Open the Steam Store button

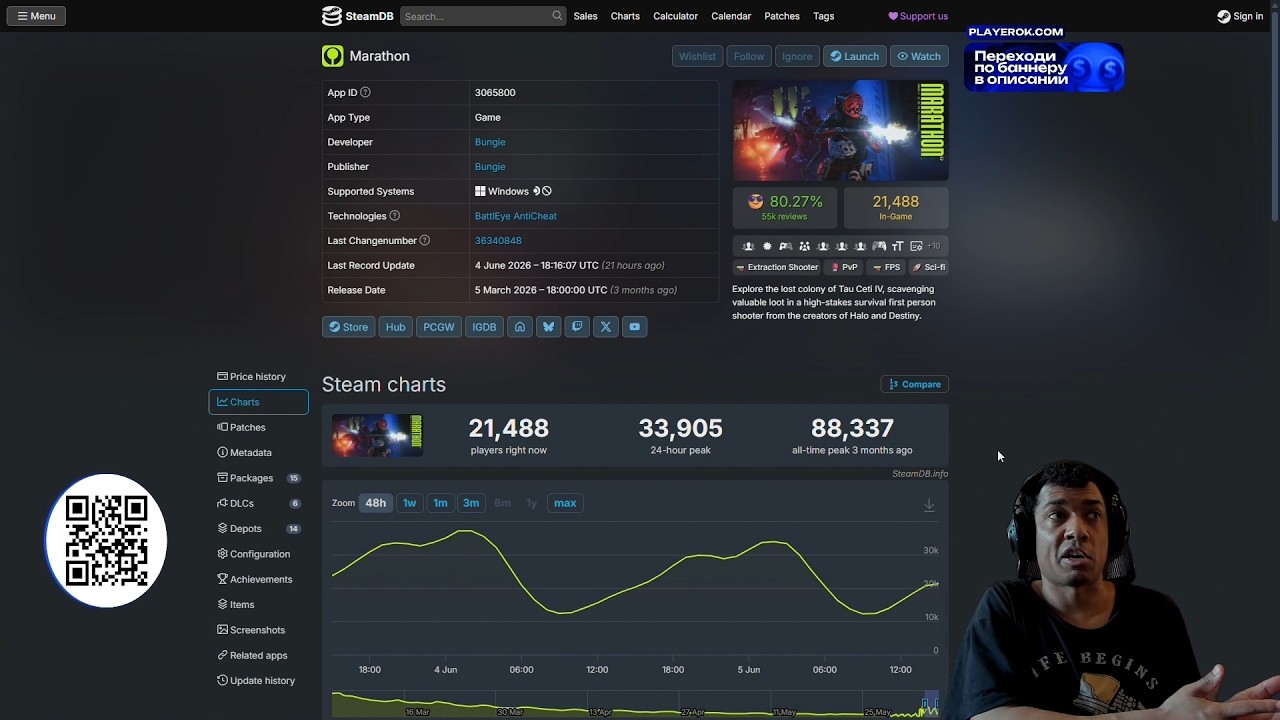coord(348,327)
